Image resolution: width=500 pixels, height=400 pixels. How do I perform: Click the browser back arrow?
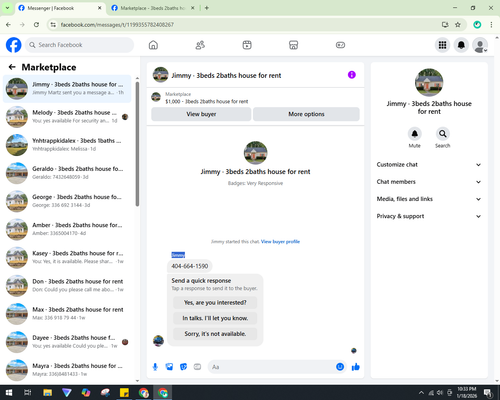pyautogui.click(x=8, y=25)
